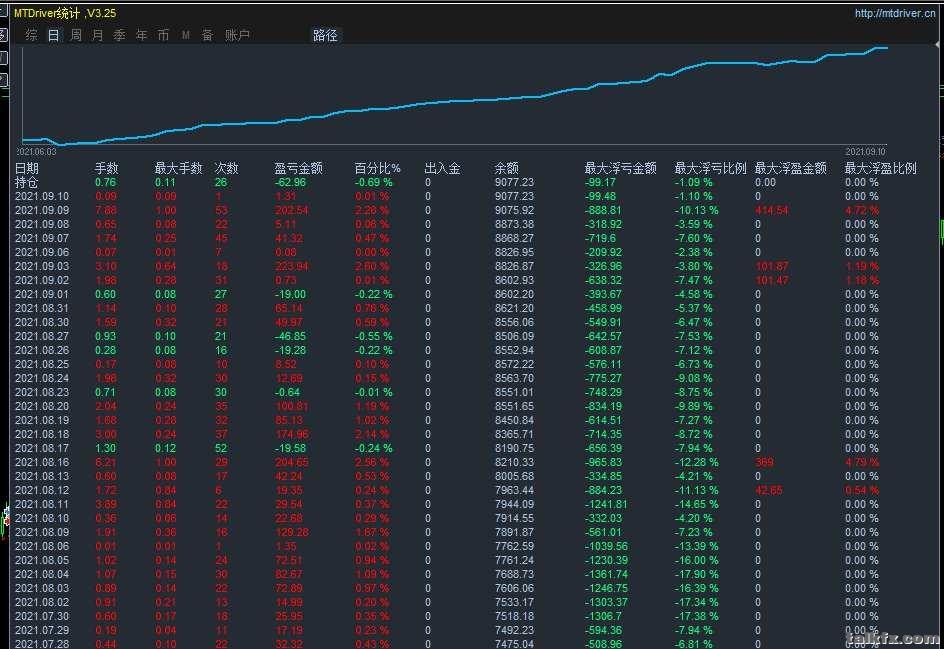Click the balance value 7533.17

514,602
